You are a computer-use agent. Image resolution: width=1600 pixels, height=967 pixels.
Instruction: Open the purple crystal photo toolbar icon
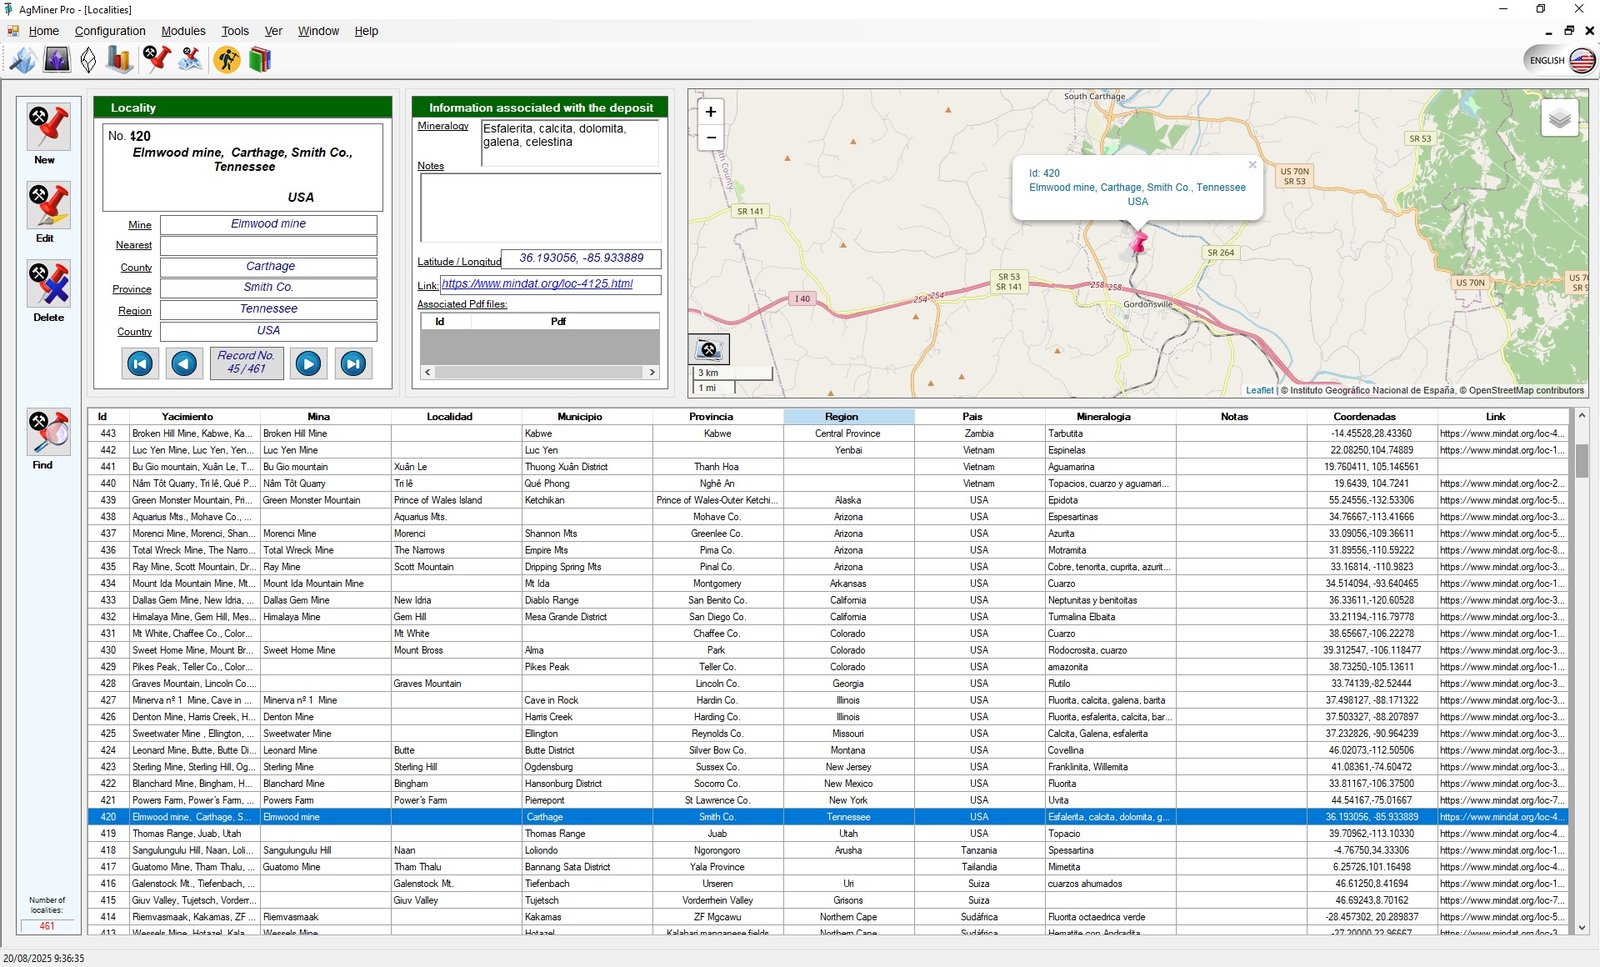(x=57, y=60)
